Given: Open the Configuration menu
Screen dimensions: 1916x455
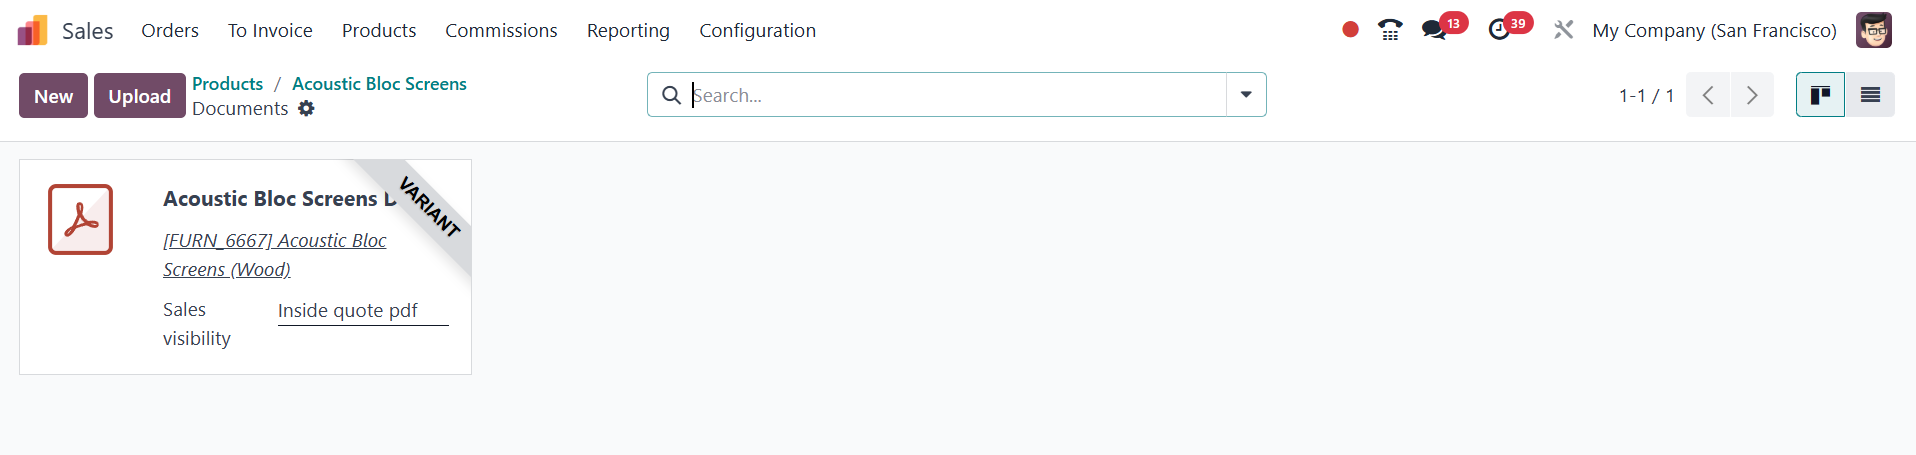Looking at the screenshot, I should point(757,30).
